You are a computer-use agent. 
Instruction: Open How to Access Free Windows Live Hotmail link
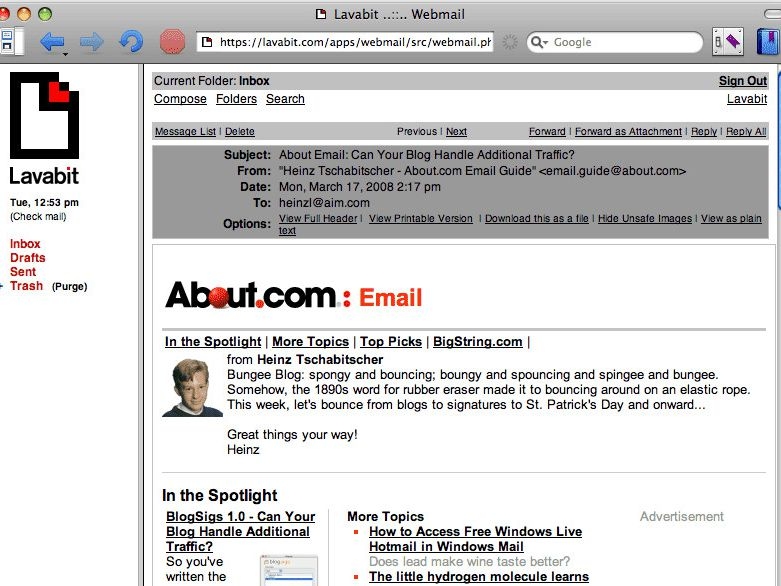475,539
